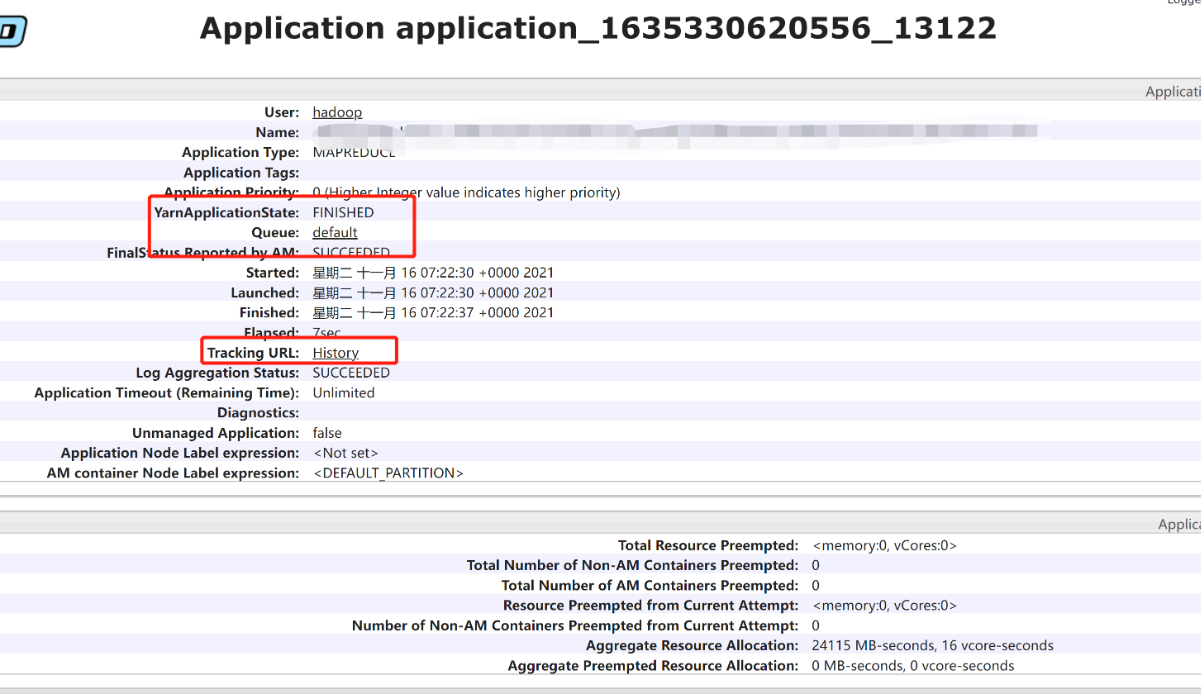1201x694 pixels.
Task: Click the Non-AM Containers Preempted from Current Attempt count
Action: tap(816, 626)
